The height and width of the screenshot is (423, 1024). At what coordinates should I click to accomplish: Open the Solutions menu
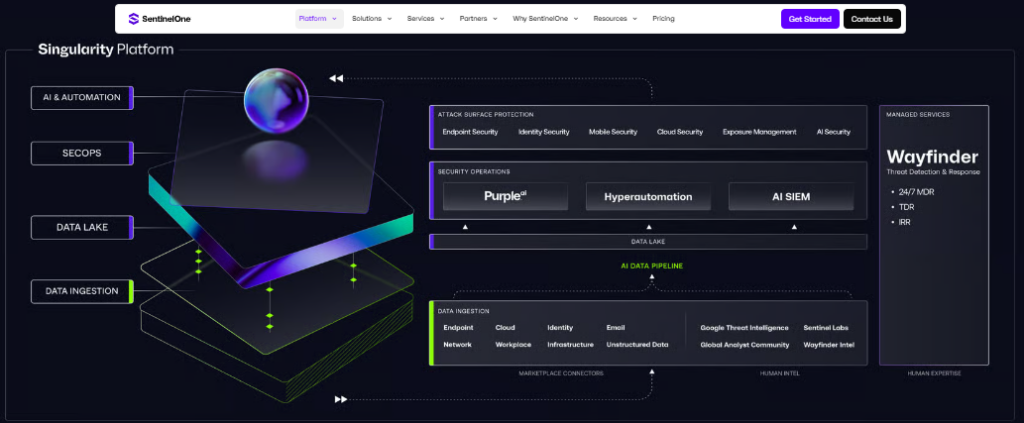coord(372,19)
